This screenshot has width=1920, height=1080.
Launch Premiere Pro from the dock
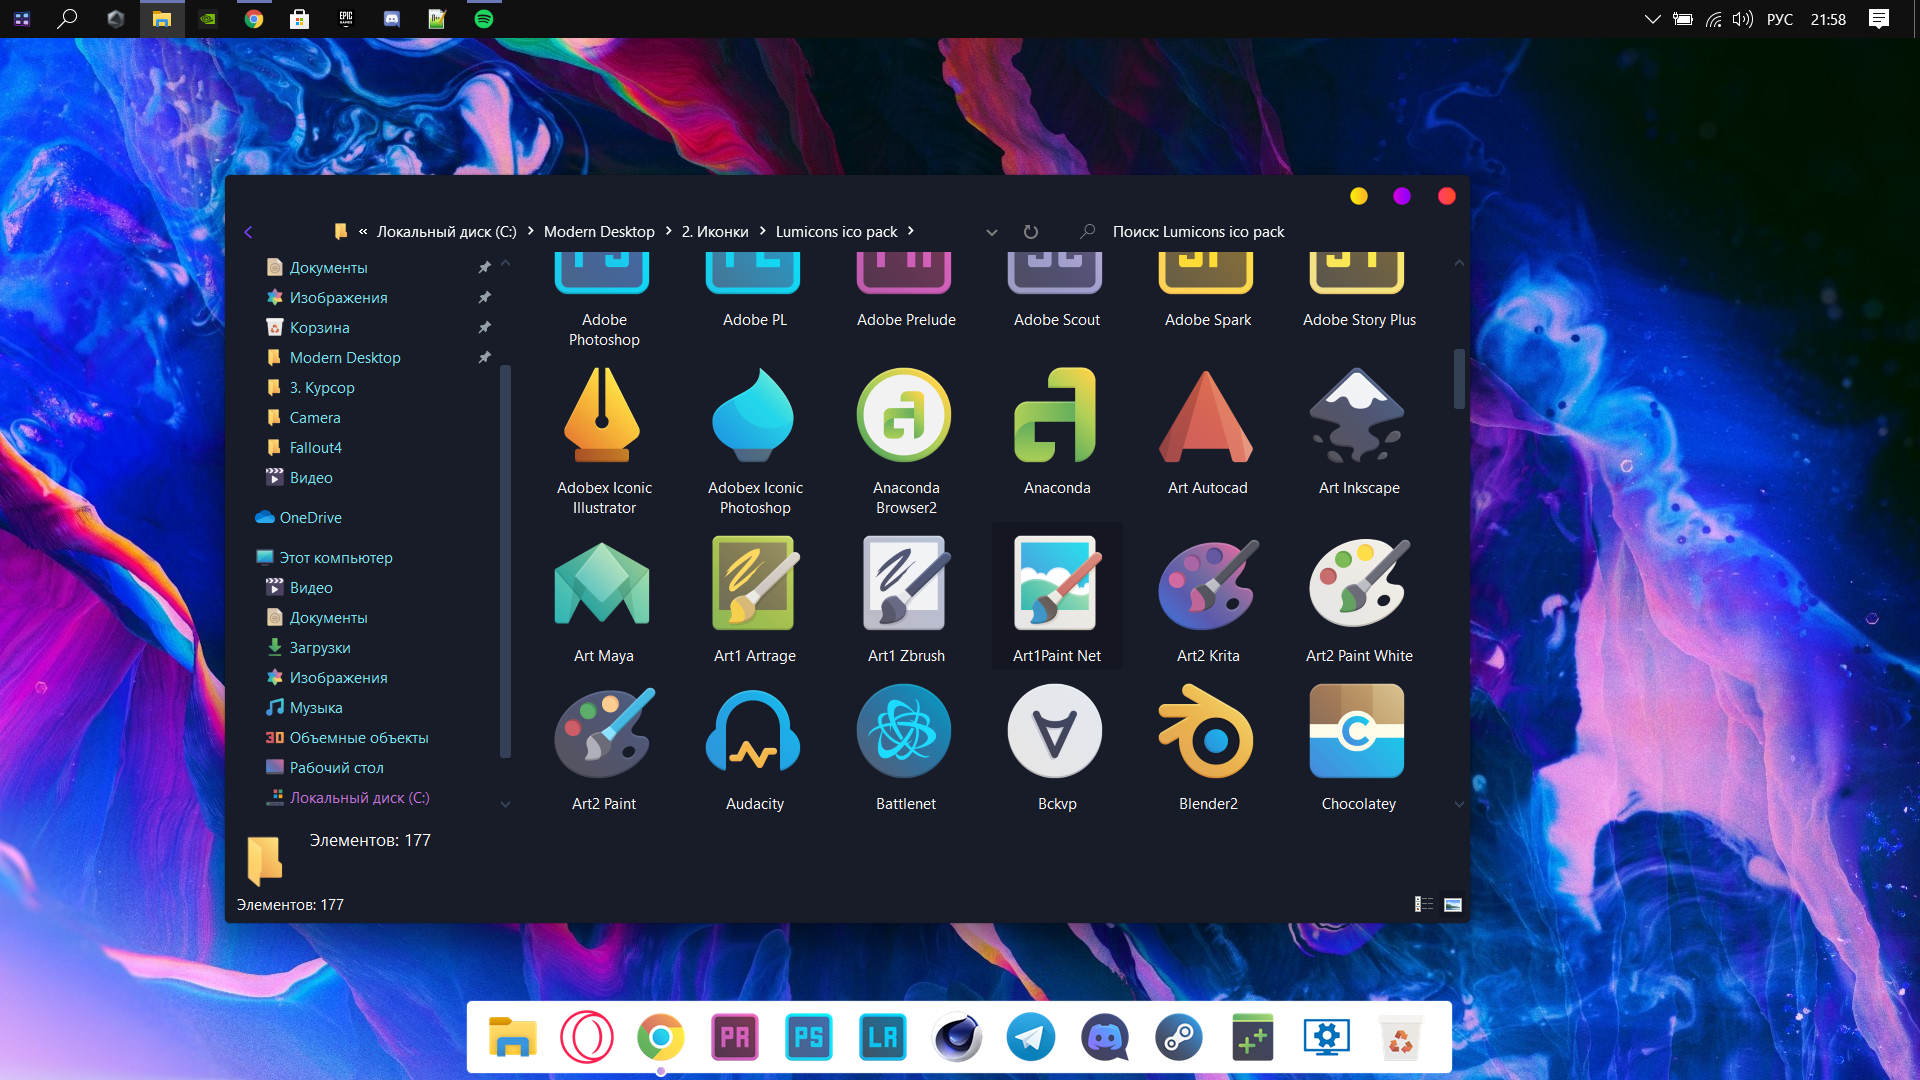[735, 1037]
